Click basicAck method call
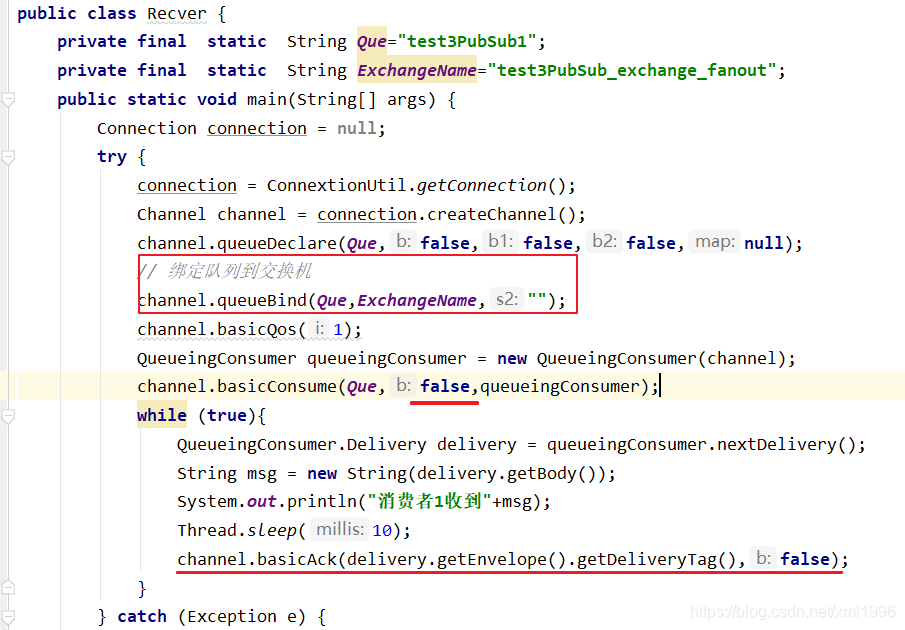This screenshot has height=630, width=905. [297, 560]
